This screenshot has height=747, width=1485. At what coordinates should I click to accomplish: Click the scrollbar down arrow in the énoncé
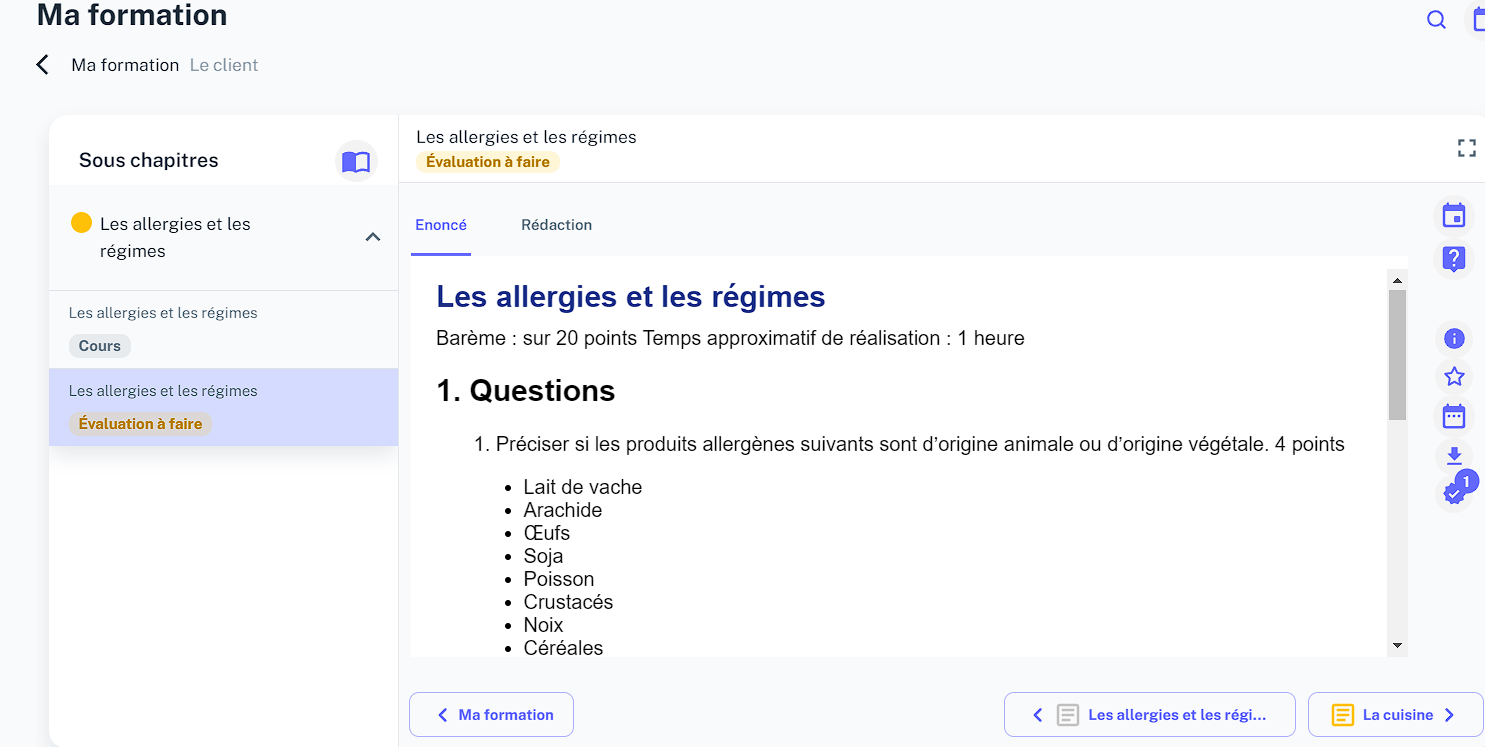[1397, 646]
